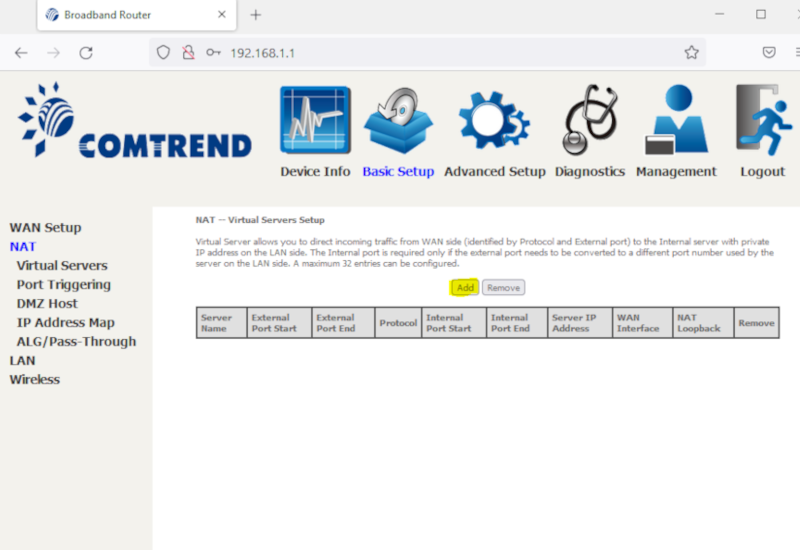Click the Comtrend logo
The width and height of the screenshot is (800, 550).
tap(135, 120)
